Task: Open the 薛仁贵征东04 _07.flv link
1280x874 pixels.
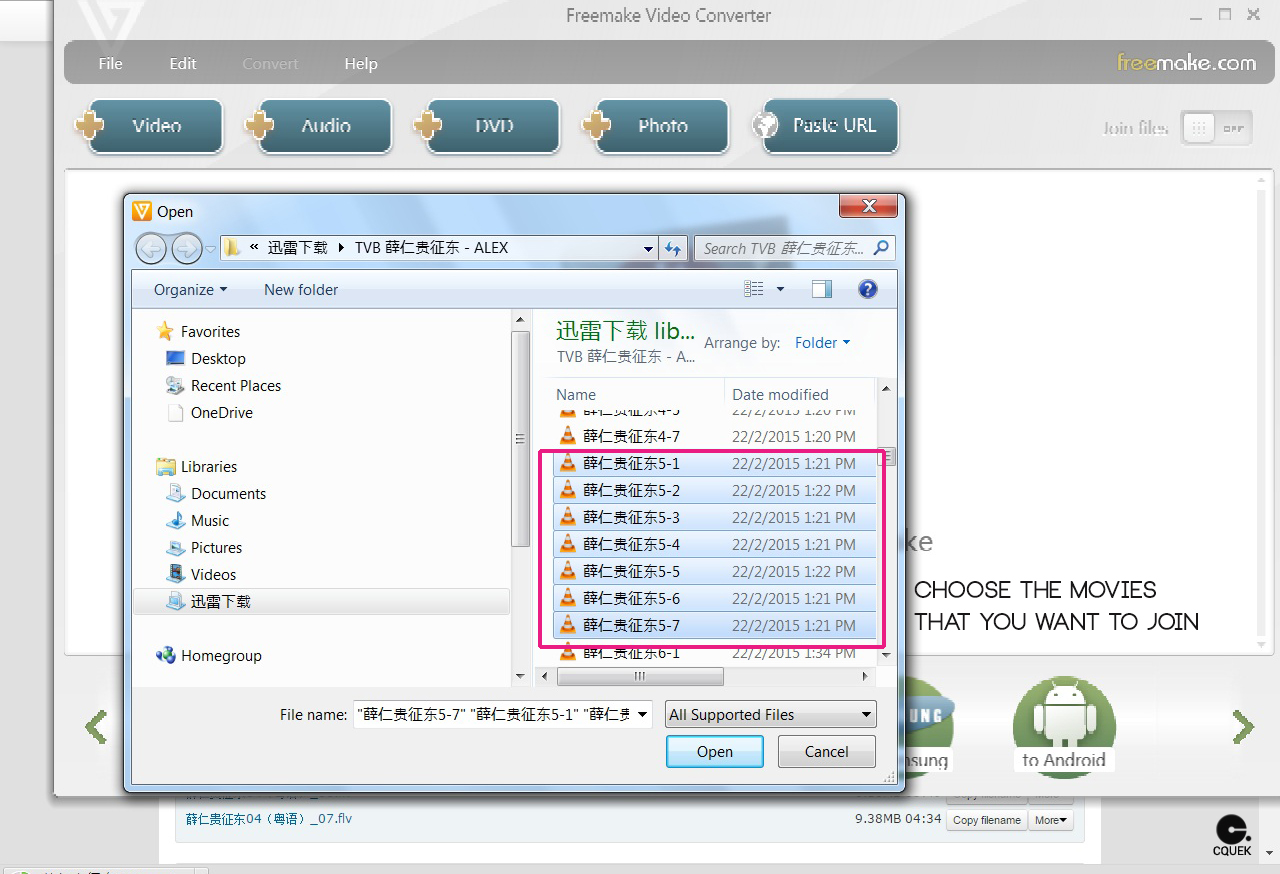Action: point(269,819)
